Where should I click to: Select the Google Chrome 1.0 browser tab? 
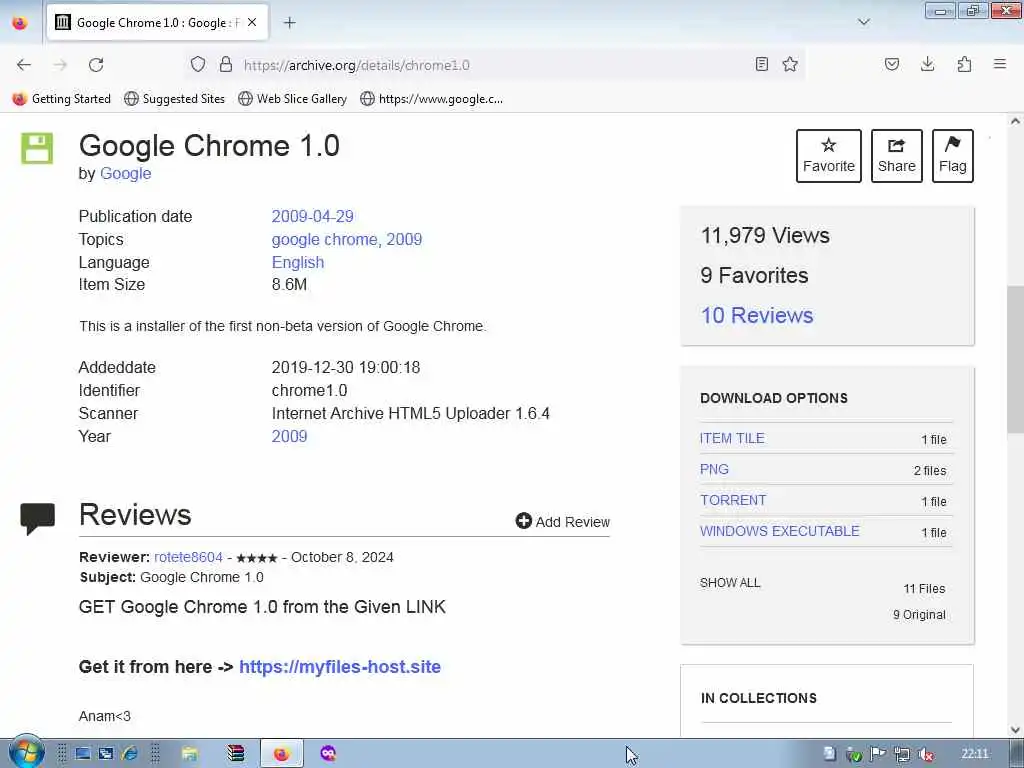click(157, 23)
